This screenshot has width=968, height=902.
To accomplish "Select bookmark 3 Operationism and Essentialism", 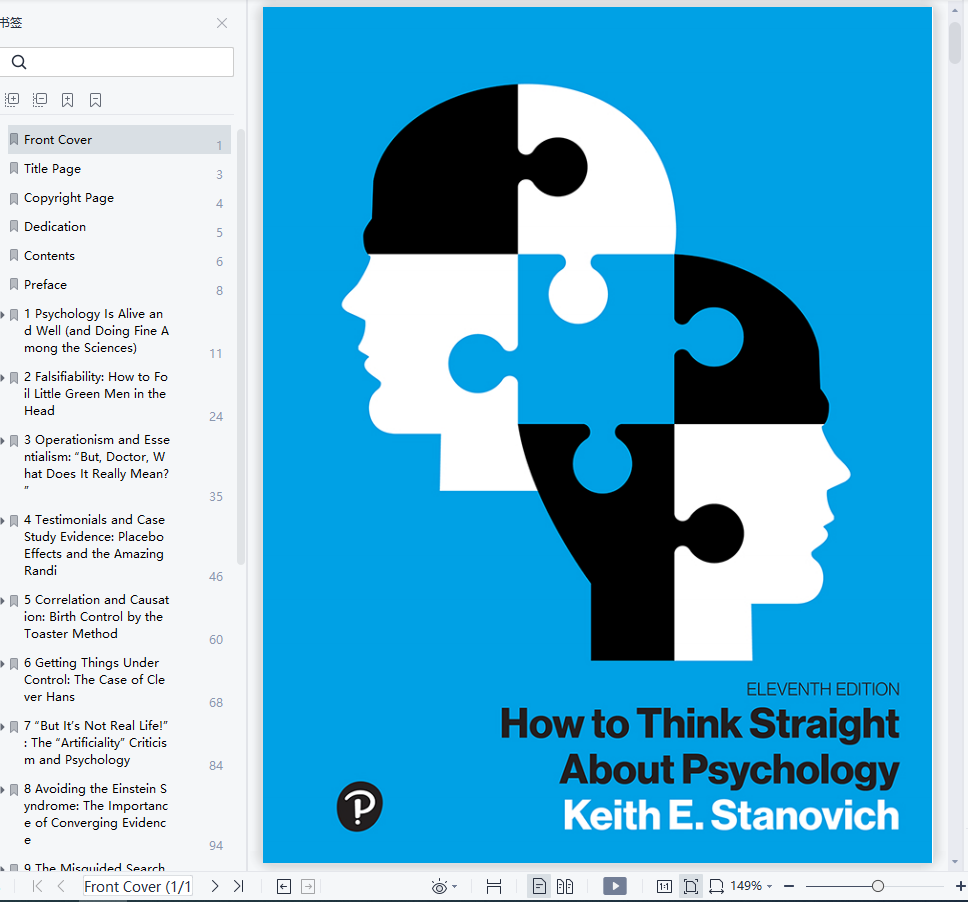I will click(97, 465).
